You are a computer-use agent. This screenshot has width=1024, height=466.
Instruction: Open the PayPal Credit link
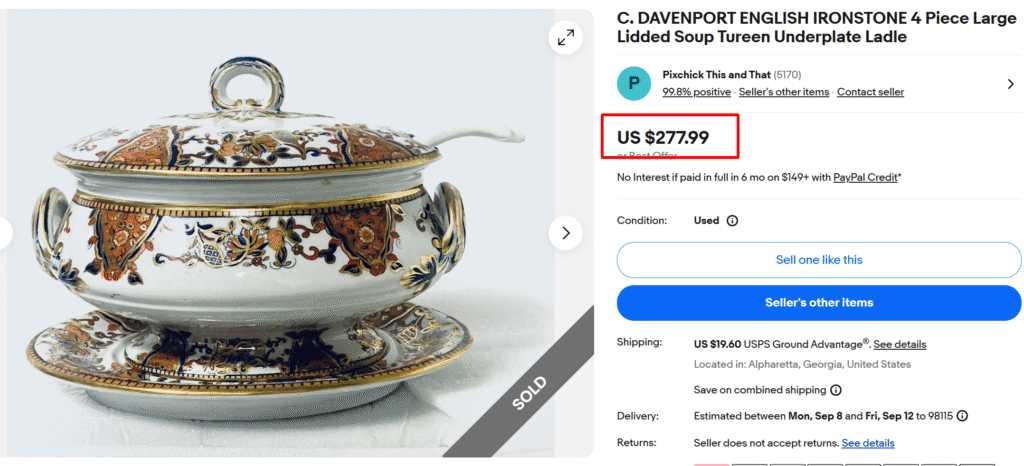[865, 177]
